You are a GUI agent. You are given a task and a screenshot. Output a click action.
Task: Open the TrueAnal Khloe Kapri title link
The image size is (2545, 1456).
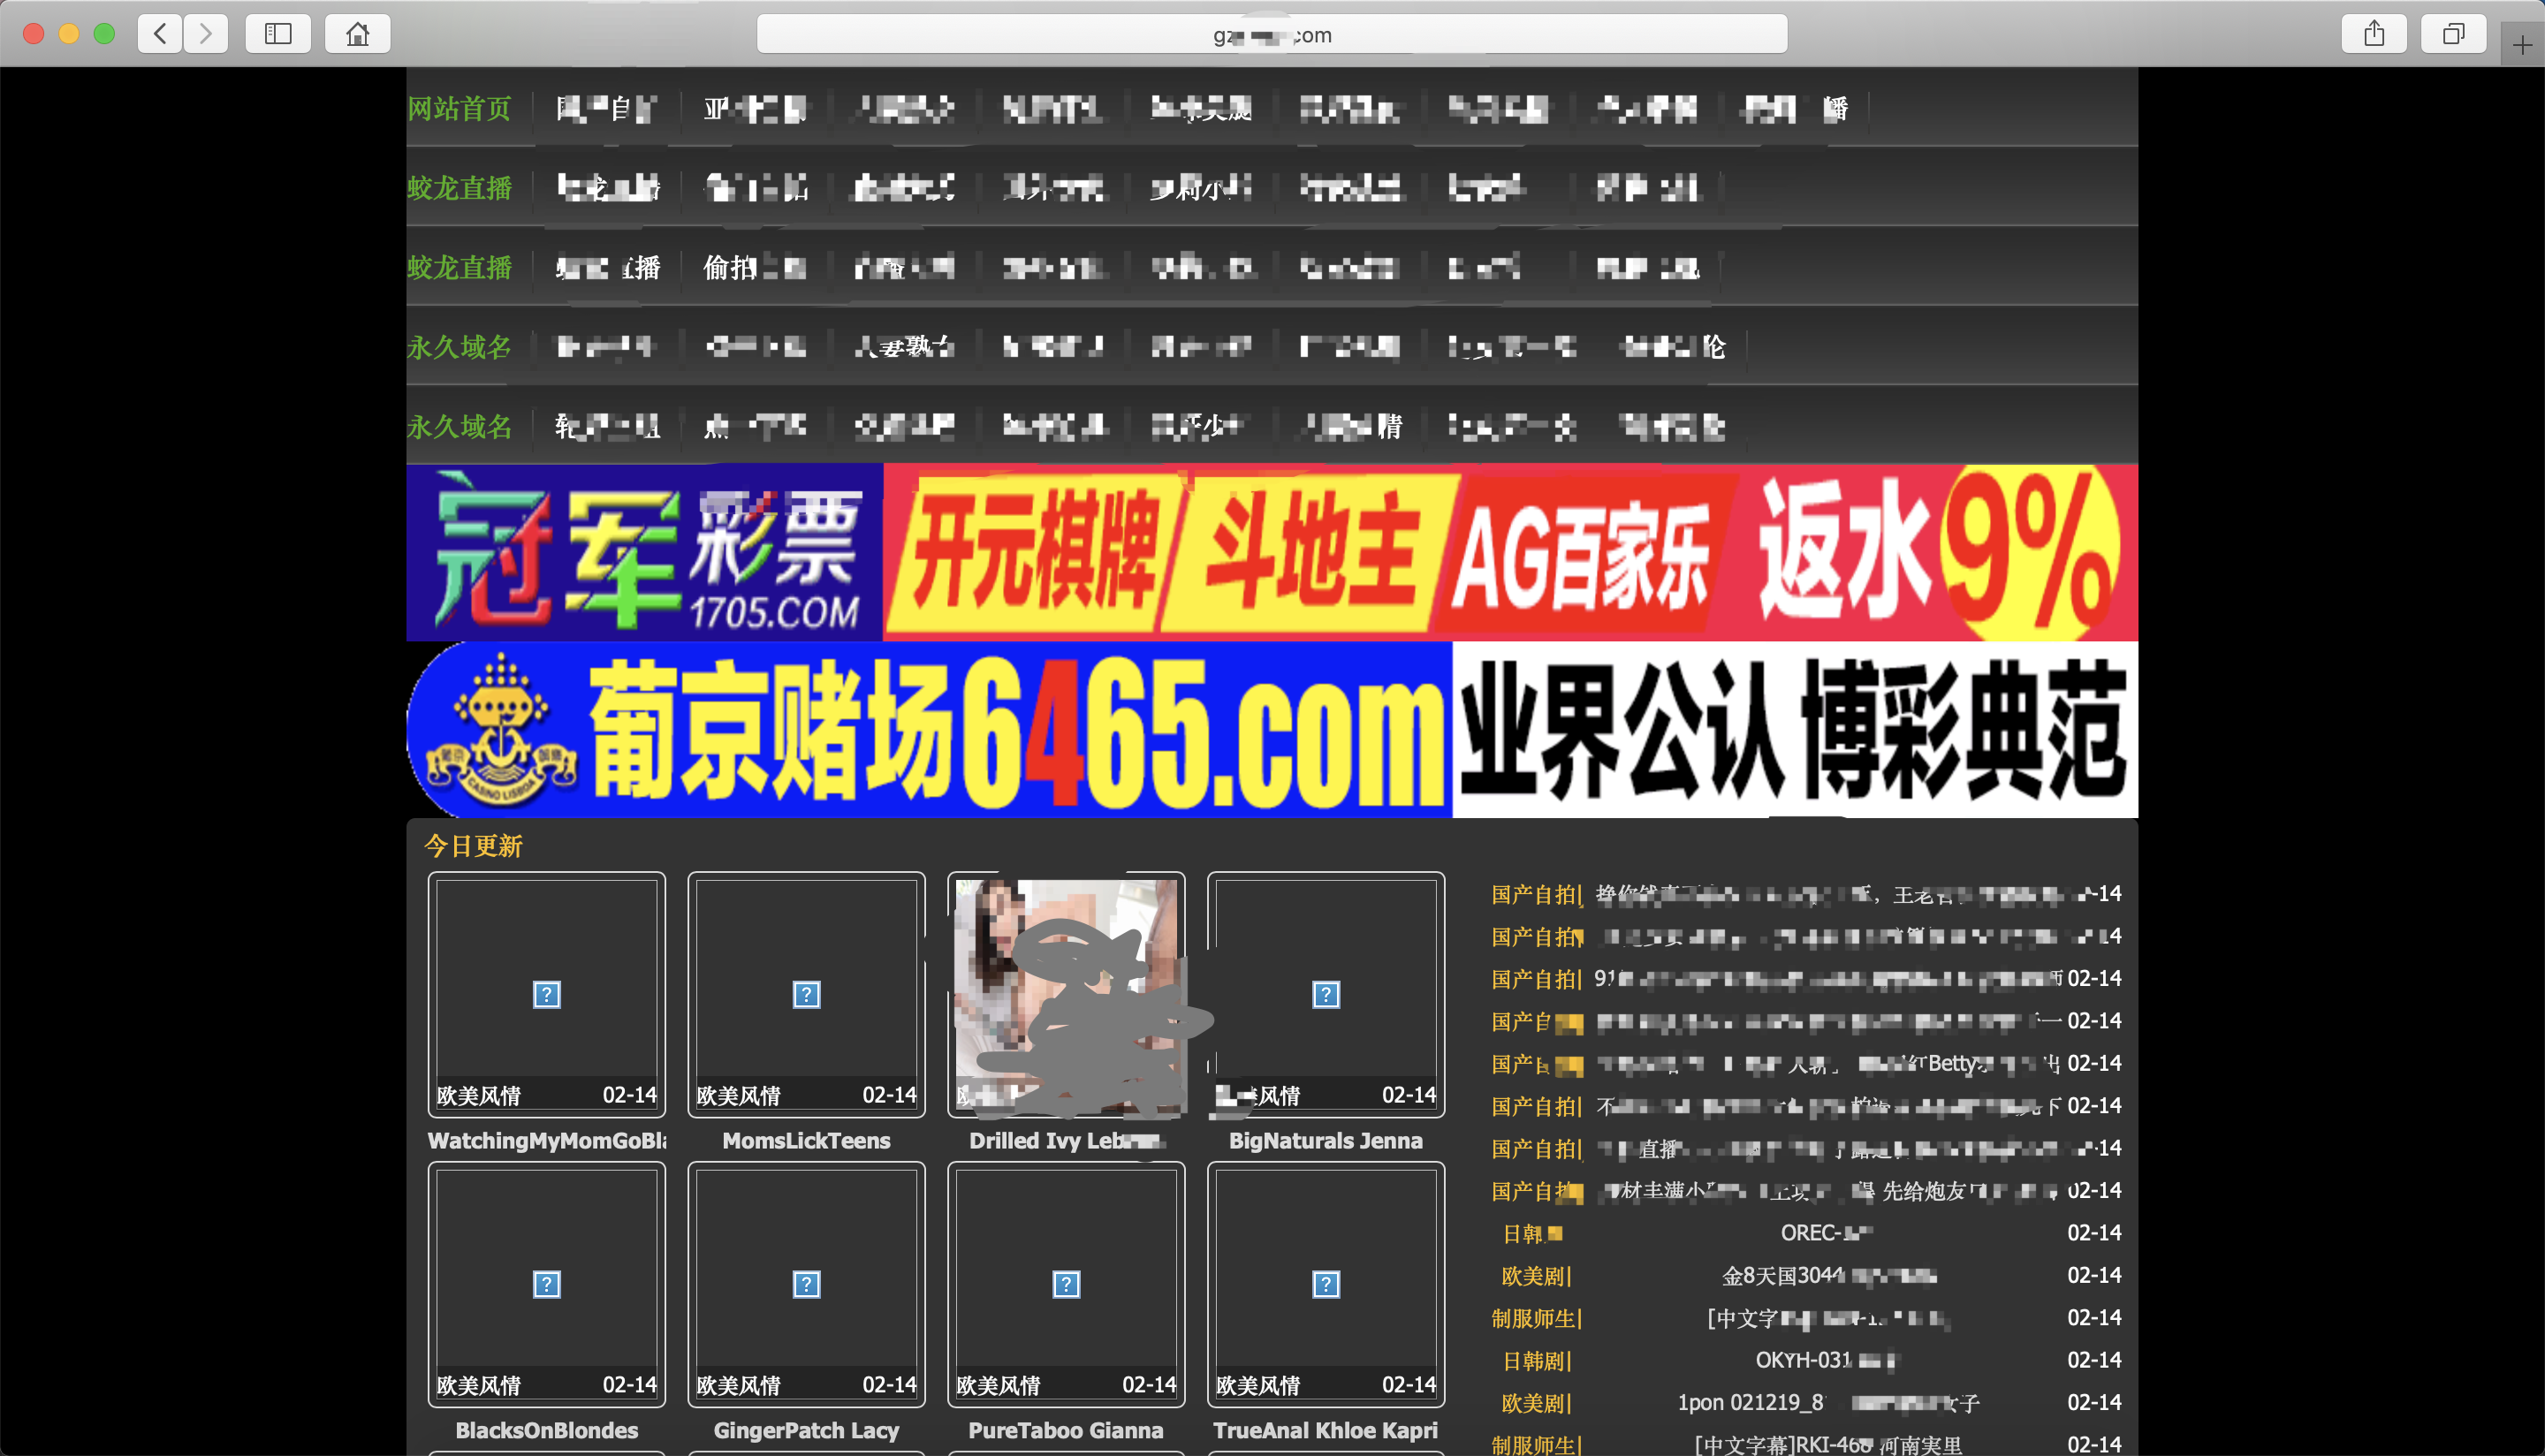click(x=1326, y=1431)
